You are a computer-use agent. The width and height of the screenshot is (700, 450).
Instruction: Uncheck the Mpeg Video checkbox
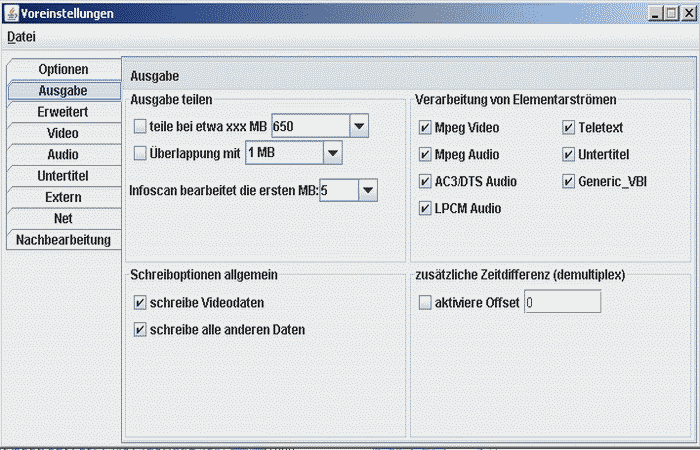426,128
